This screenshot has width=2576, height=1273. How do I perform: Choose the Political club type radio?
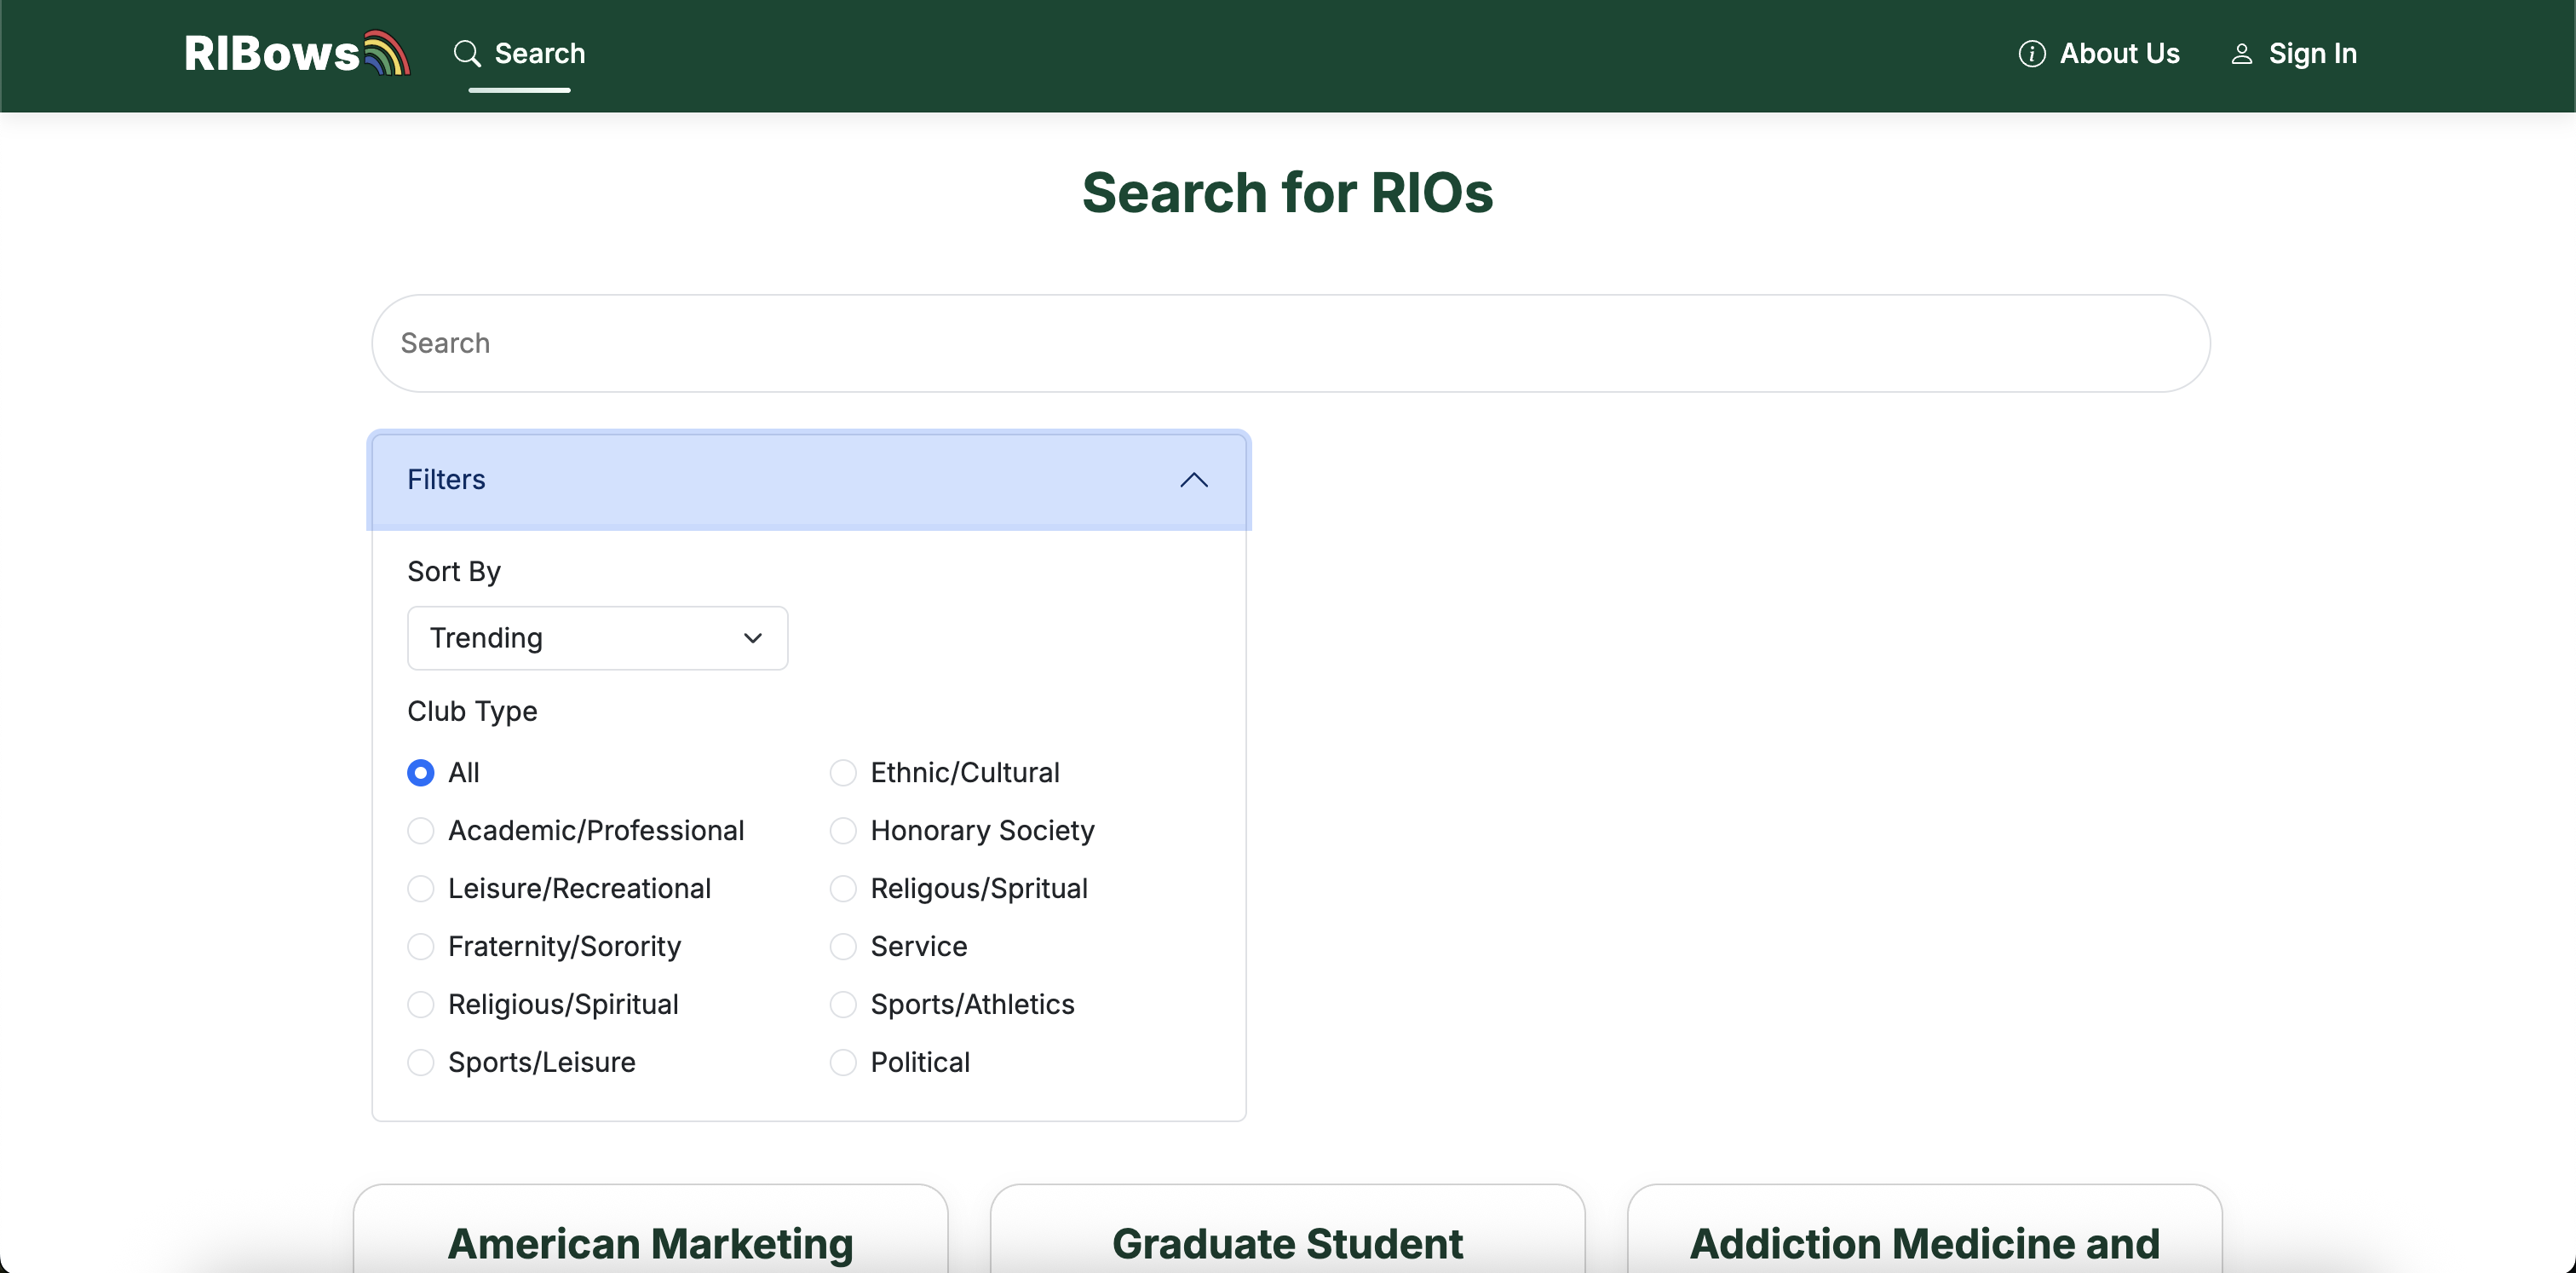point(843,1063)
